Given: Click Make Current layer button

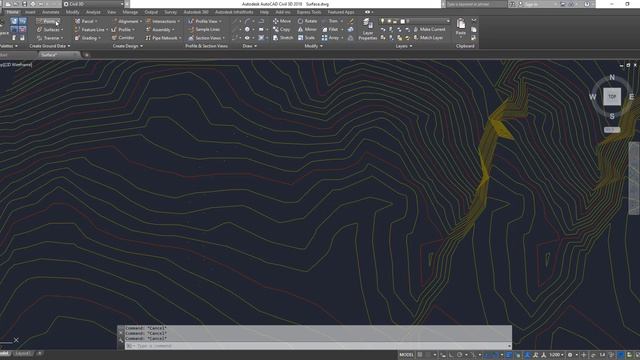Looking at the screenshot, I should coord(429,30).
